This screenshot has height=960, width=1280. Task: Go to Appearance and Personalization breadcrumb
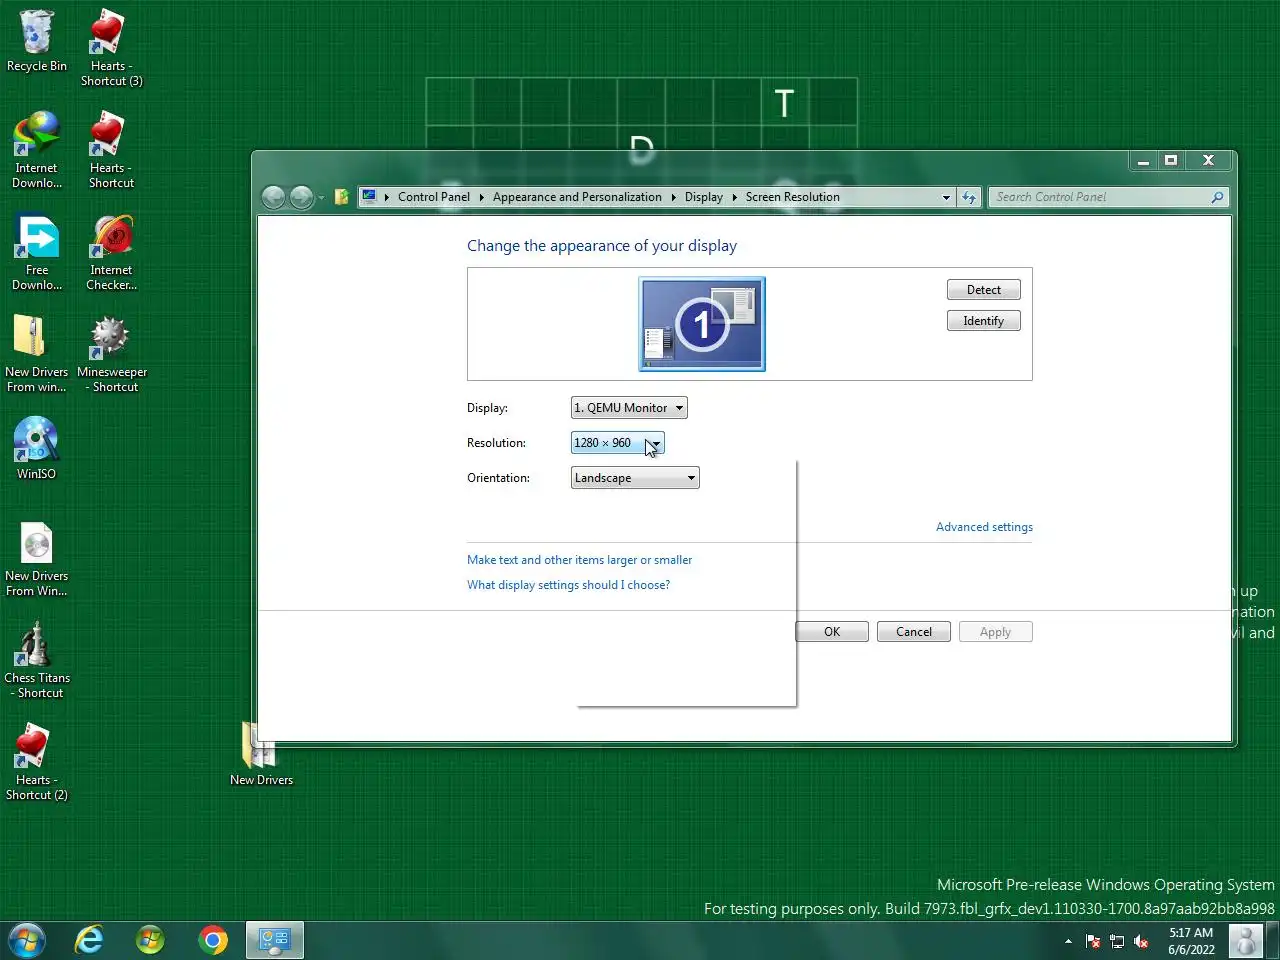click(x=577, y=197)
